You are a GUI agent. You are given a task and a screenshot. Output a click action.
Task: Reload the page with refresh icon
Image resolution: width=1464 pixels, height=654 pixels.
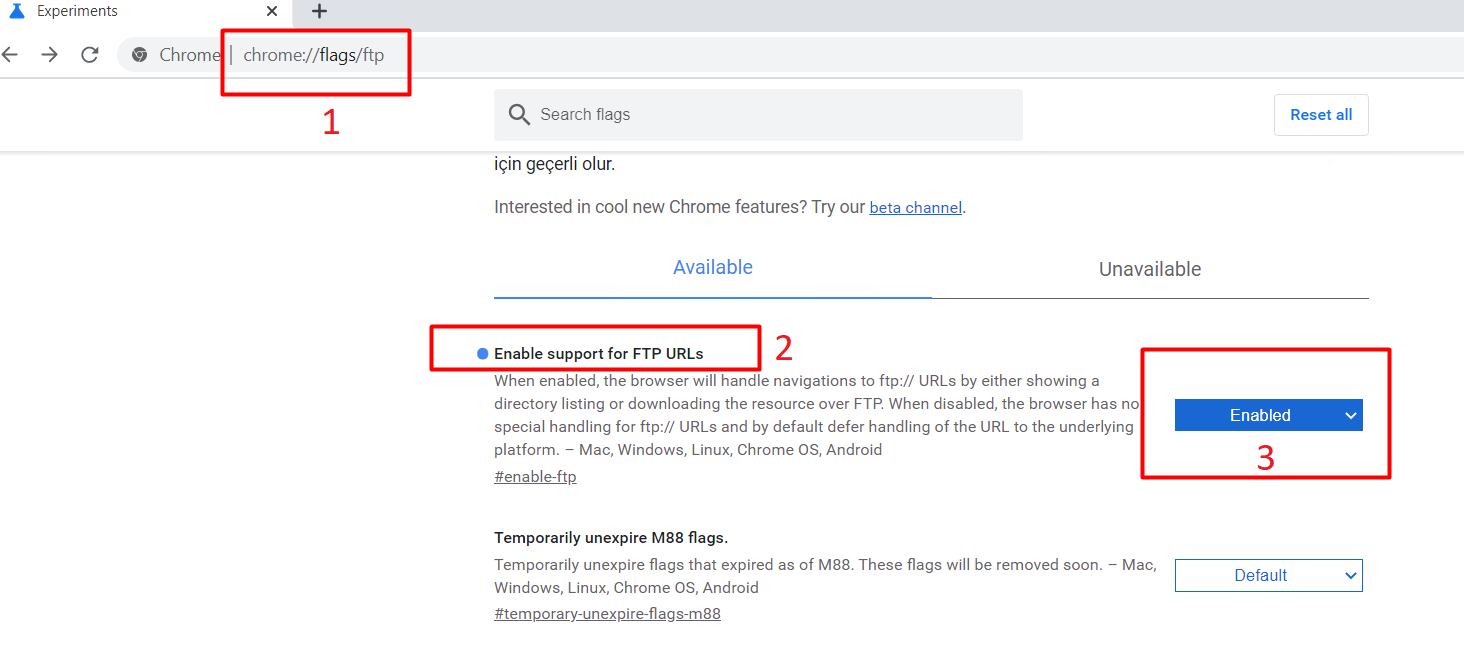click(x=90, y=54)
